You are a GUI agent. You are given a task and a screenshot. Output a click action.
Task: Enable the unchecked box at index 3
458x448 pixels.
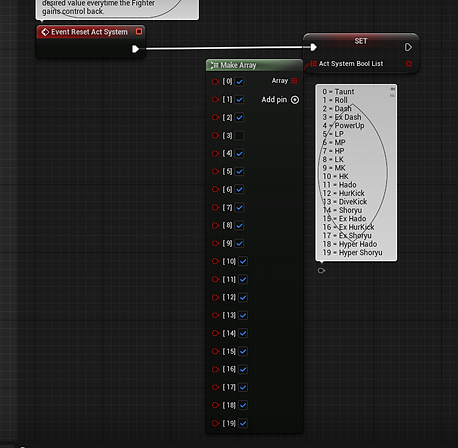[239, 136]
